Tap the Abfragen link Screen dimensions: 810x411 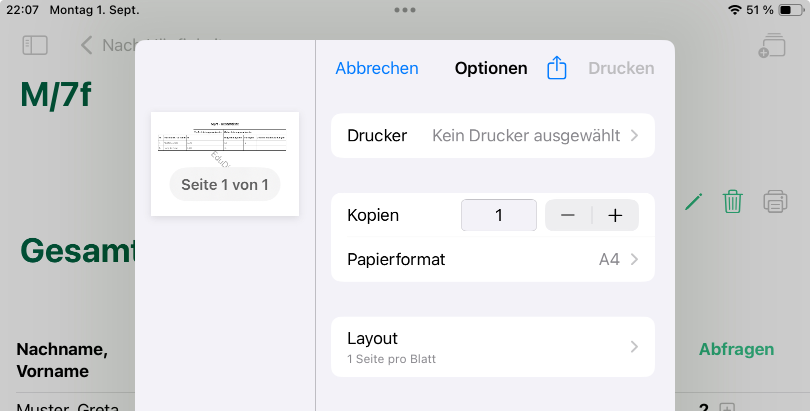click(x=736, y=349)
